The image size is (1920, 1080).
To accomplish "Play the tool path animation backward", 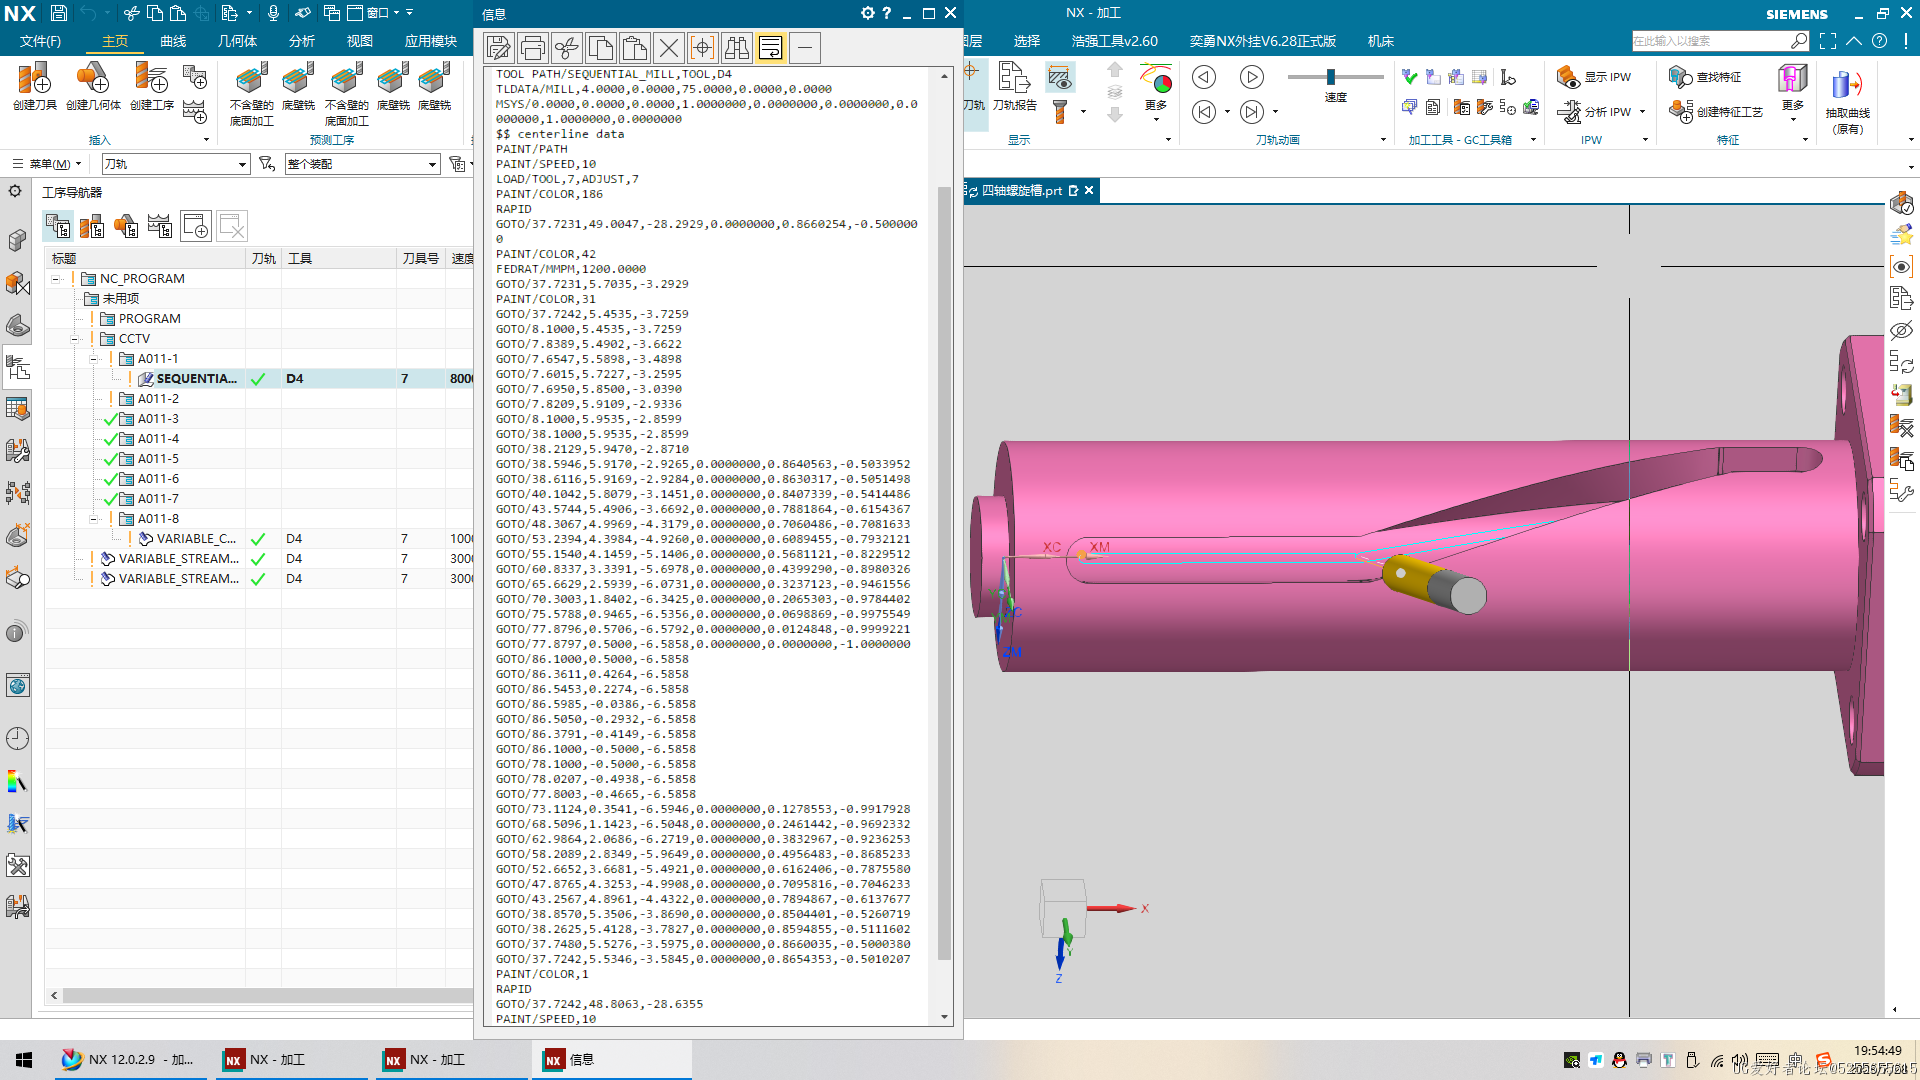I will point(1204,77).
